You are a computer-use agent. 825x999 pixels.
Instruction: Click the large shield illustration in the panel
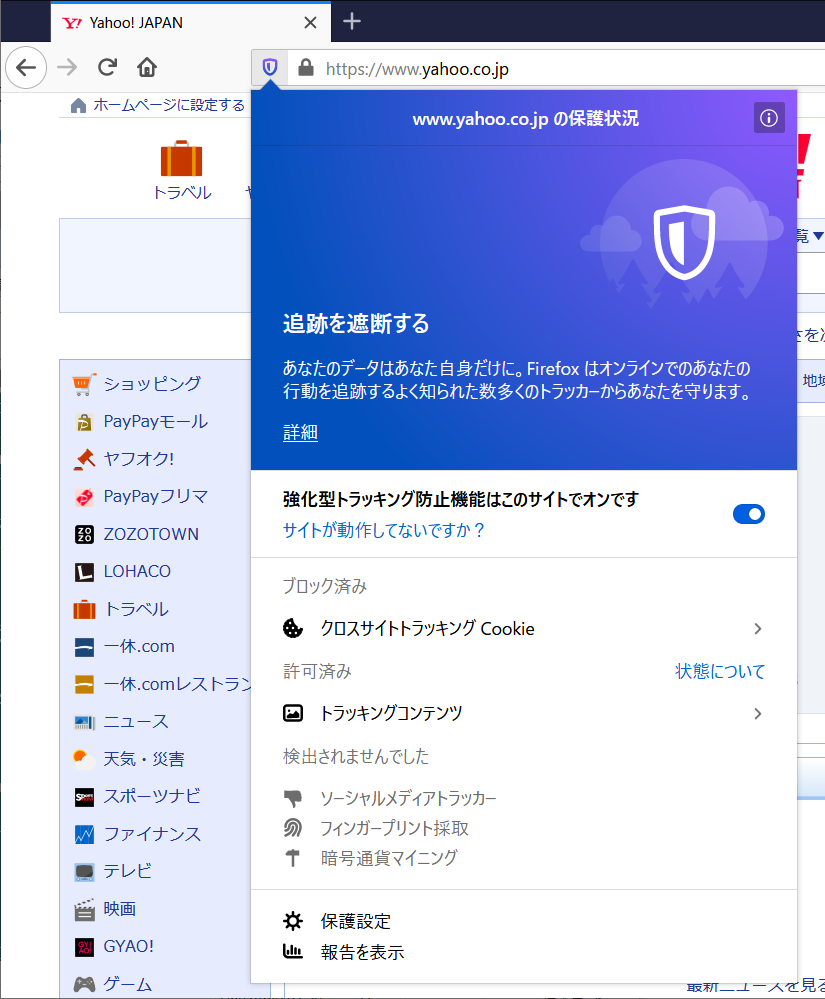coord(684,242)
